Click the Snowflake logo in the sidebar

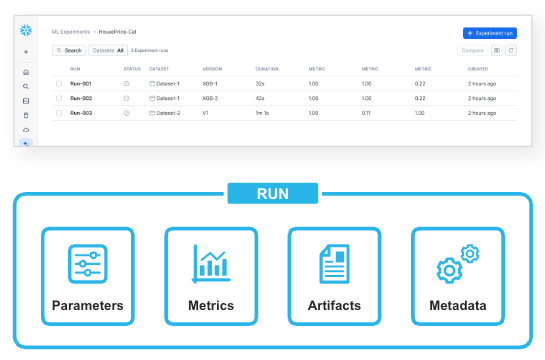26,31
